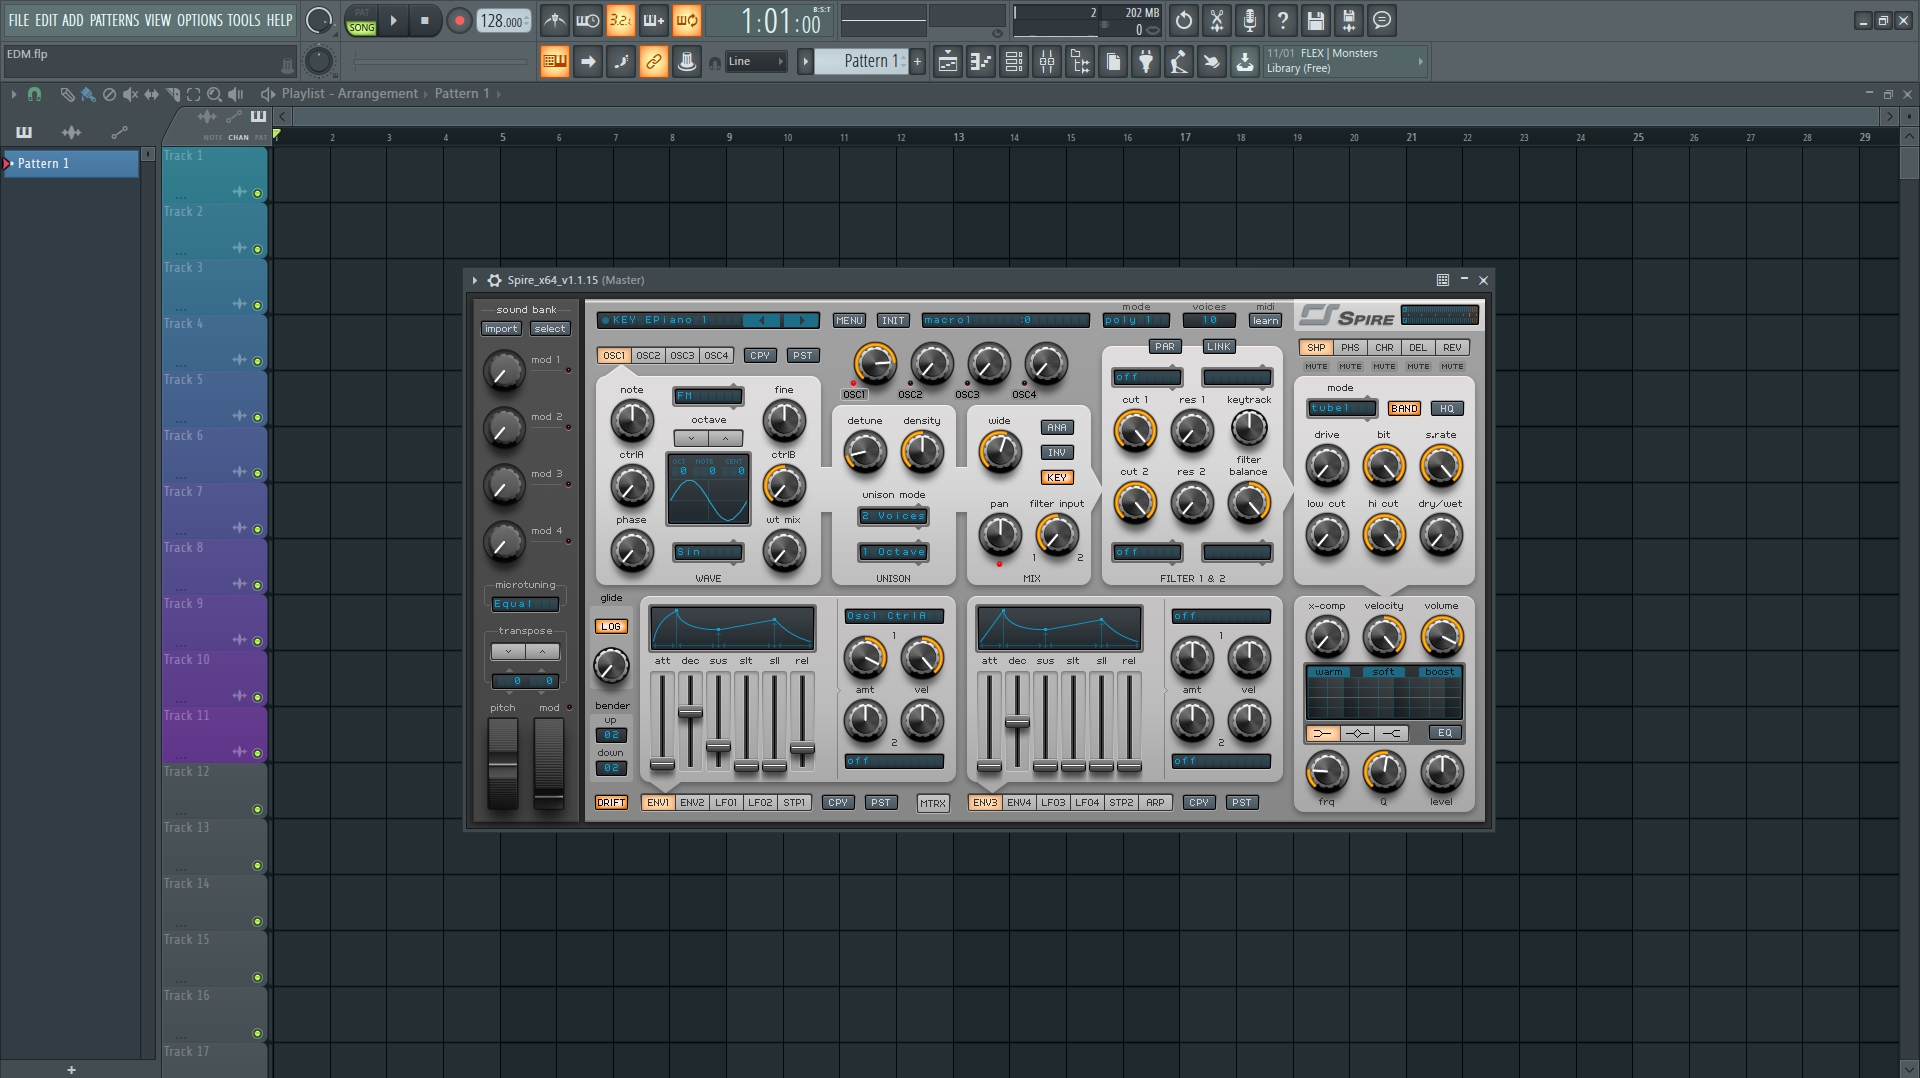Image resolution: width=1920 pixels, height=1078 pixels.
Task: Click the download content library icon
Action: click(1244, 62)
